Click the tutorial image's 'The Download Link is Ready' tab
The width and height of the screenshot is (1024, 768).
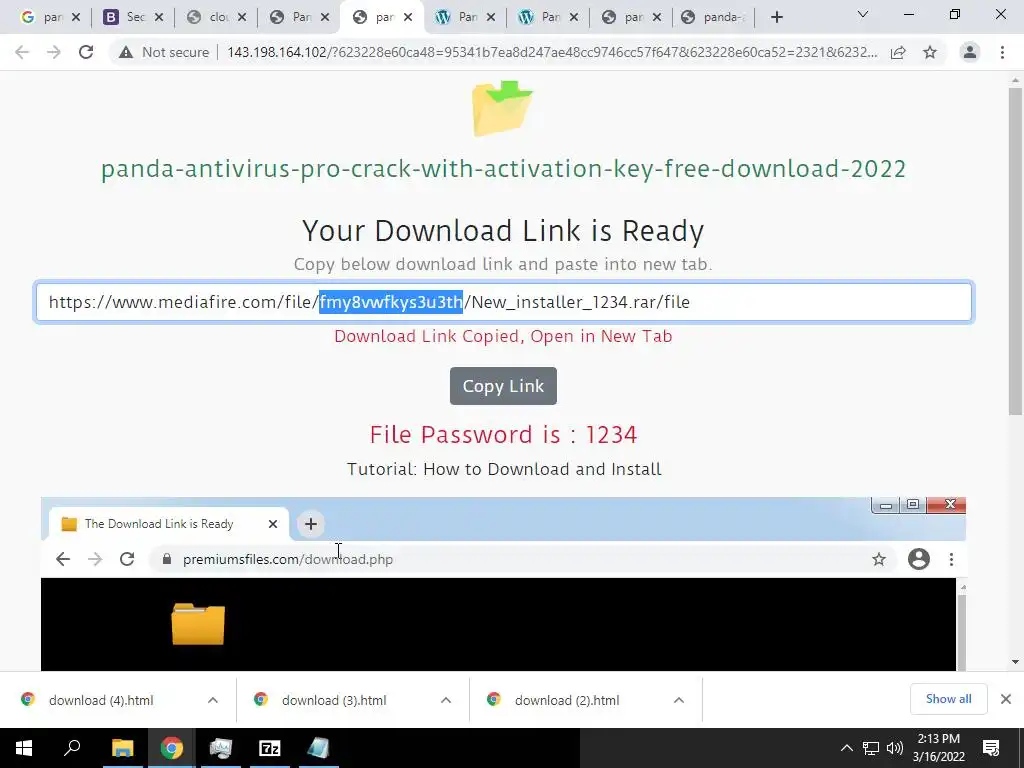(x=168, y=524)
